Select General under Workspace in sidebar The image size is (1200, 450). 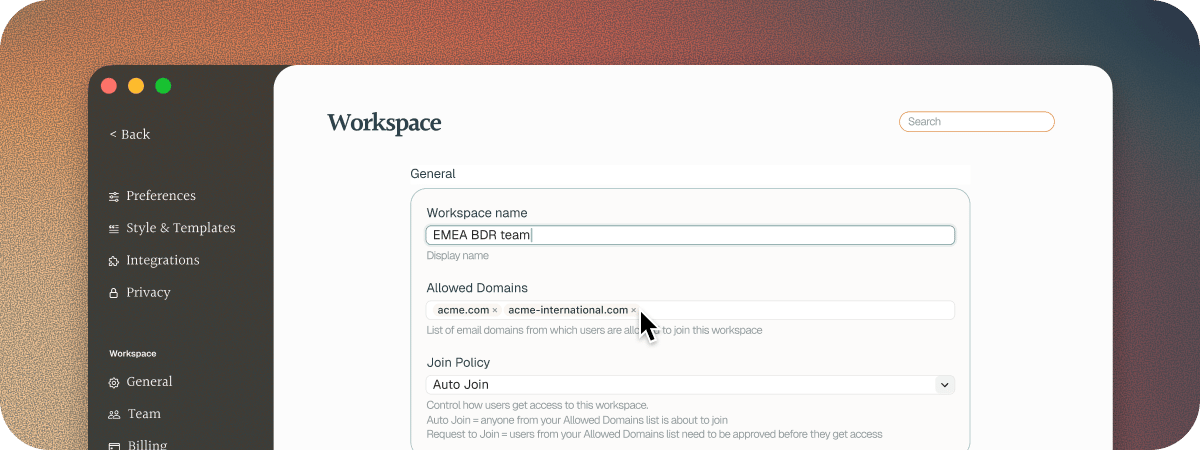pos(149,382)
